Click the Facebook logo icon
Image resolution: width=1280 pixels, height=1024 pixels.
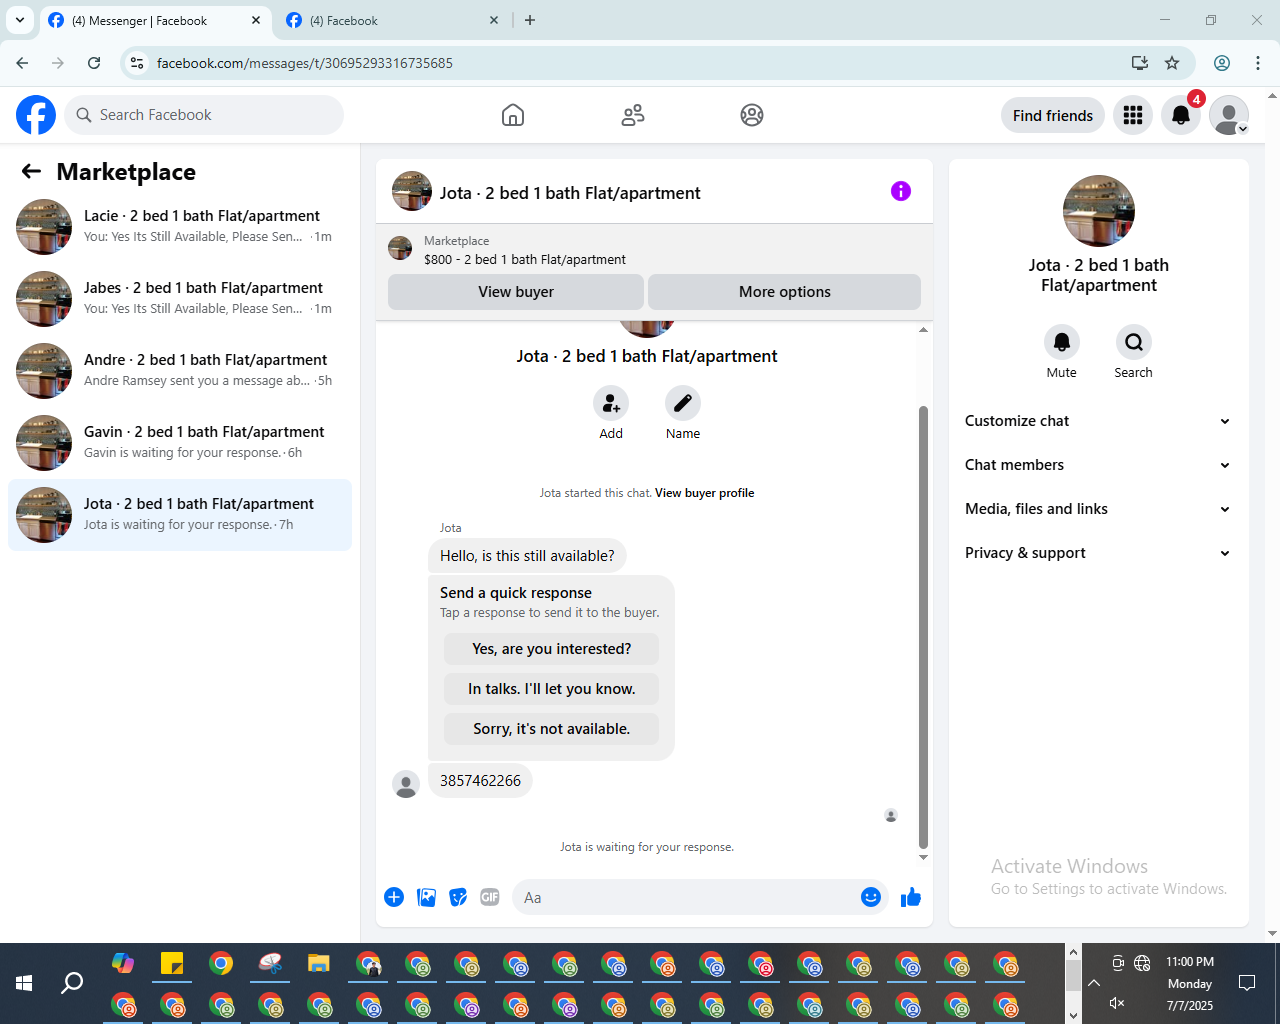36,115
